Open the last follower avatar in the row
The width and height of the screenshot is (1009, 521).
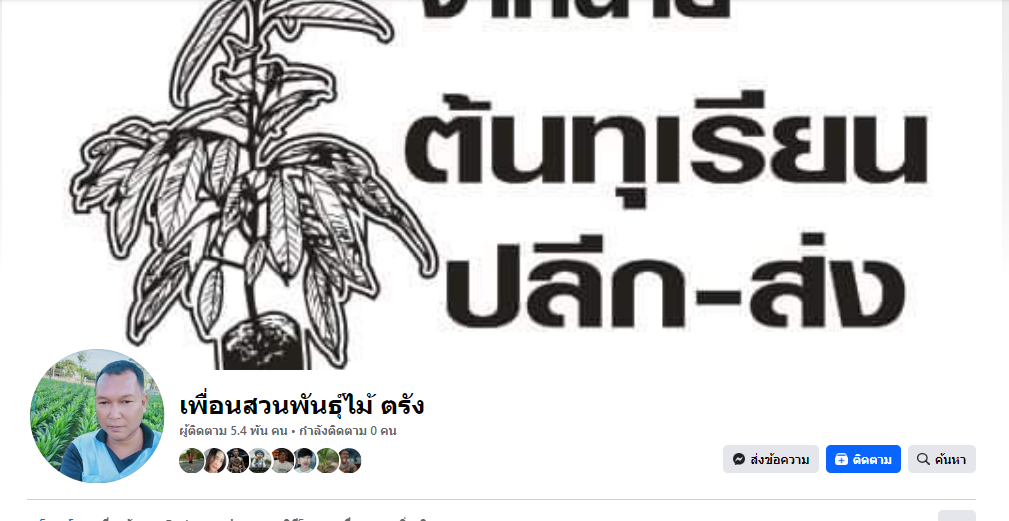[349, 461]
